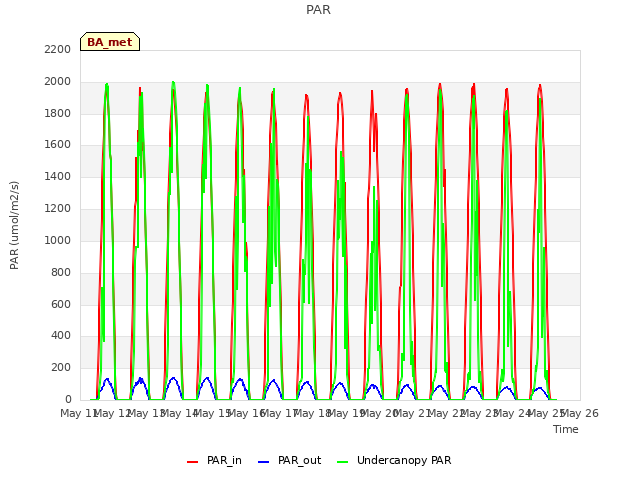Viewport: 640px width, 480px height.
Task: Click the 400 y-axis tick label
Action: pyautogui.click(x=61, y=336)
